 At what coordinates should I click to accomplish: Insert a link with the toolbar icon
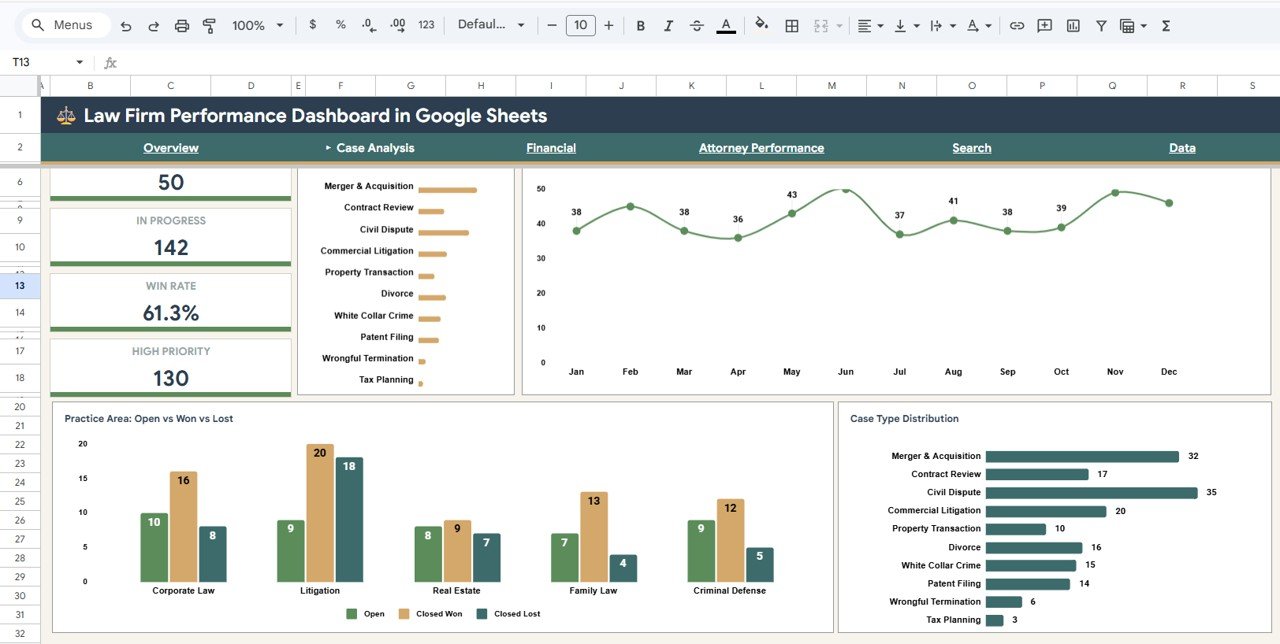[x=1017, y=25]
